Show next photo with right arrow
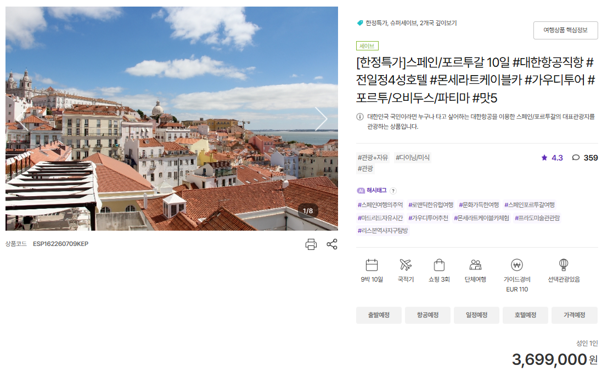602x372 pixels. click(321, 119)
